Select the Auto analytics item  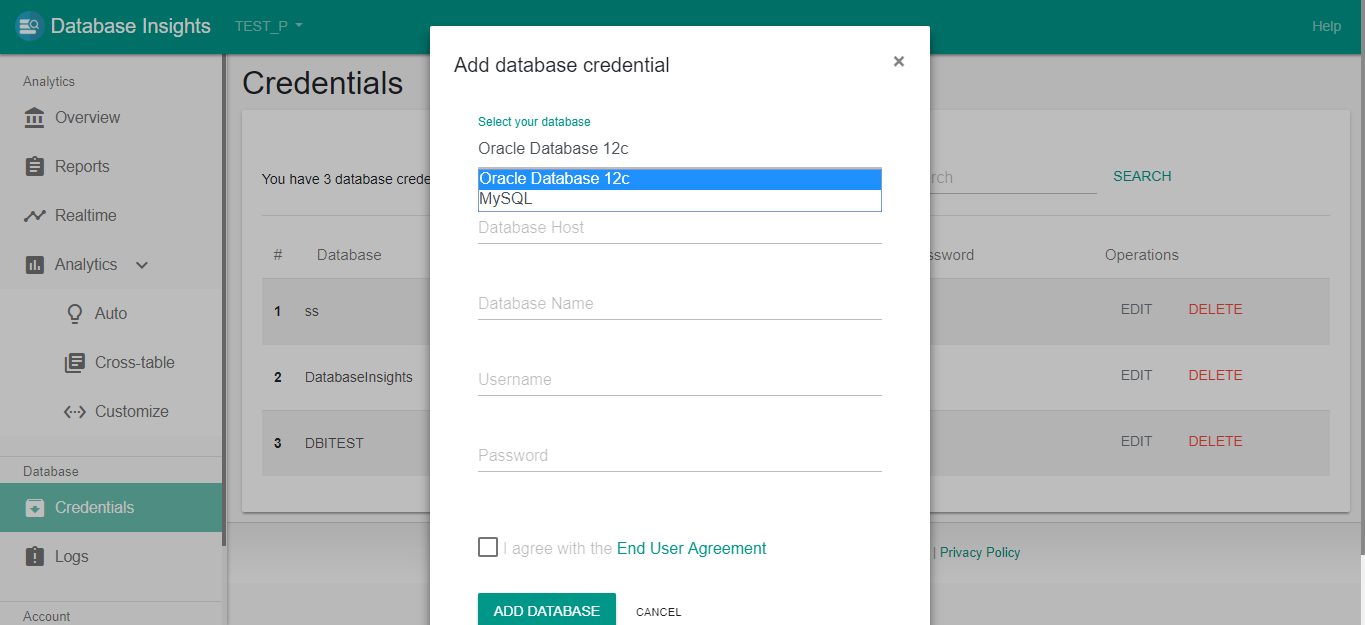pyautogui.click(x=110, y=314)
